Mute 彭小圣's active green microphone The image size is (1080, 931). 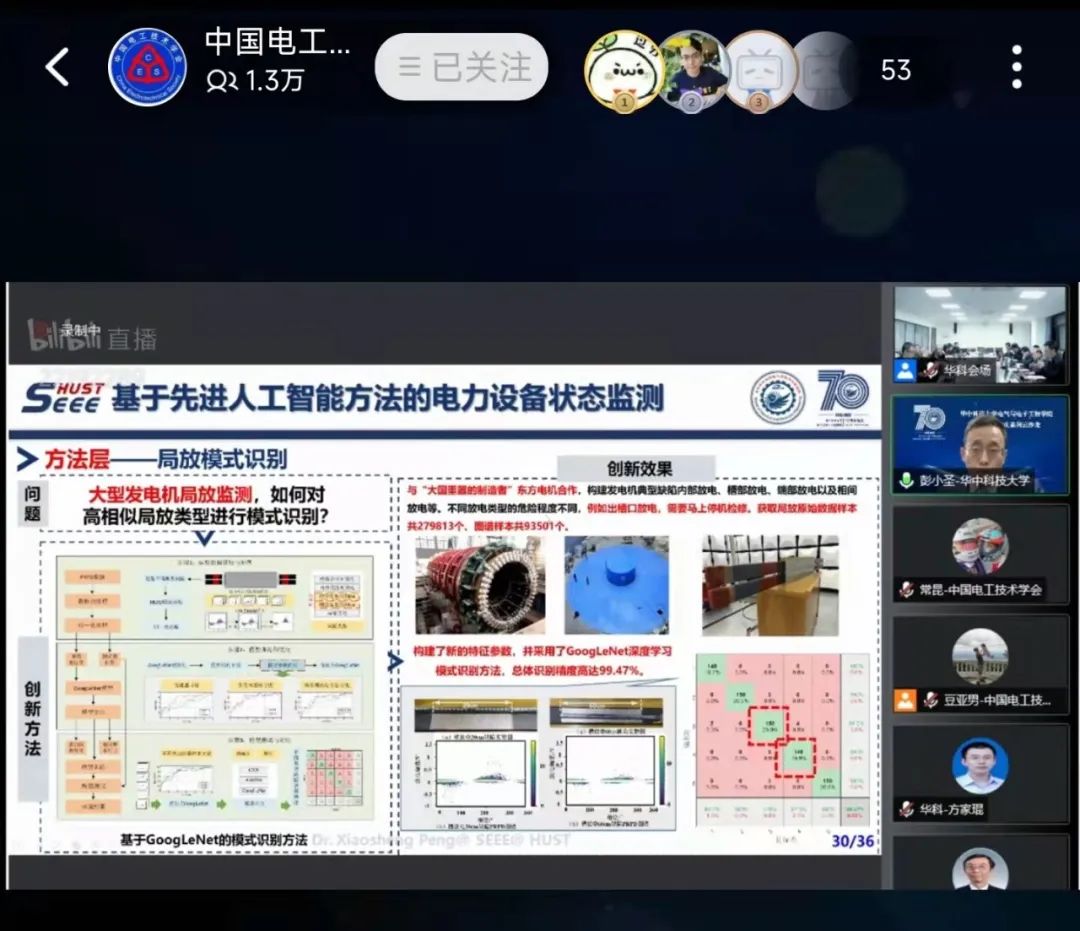click(905, 479)
